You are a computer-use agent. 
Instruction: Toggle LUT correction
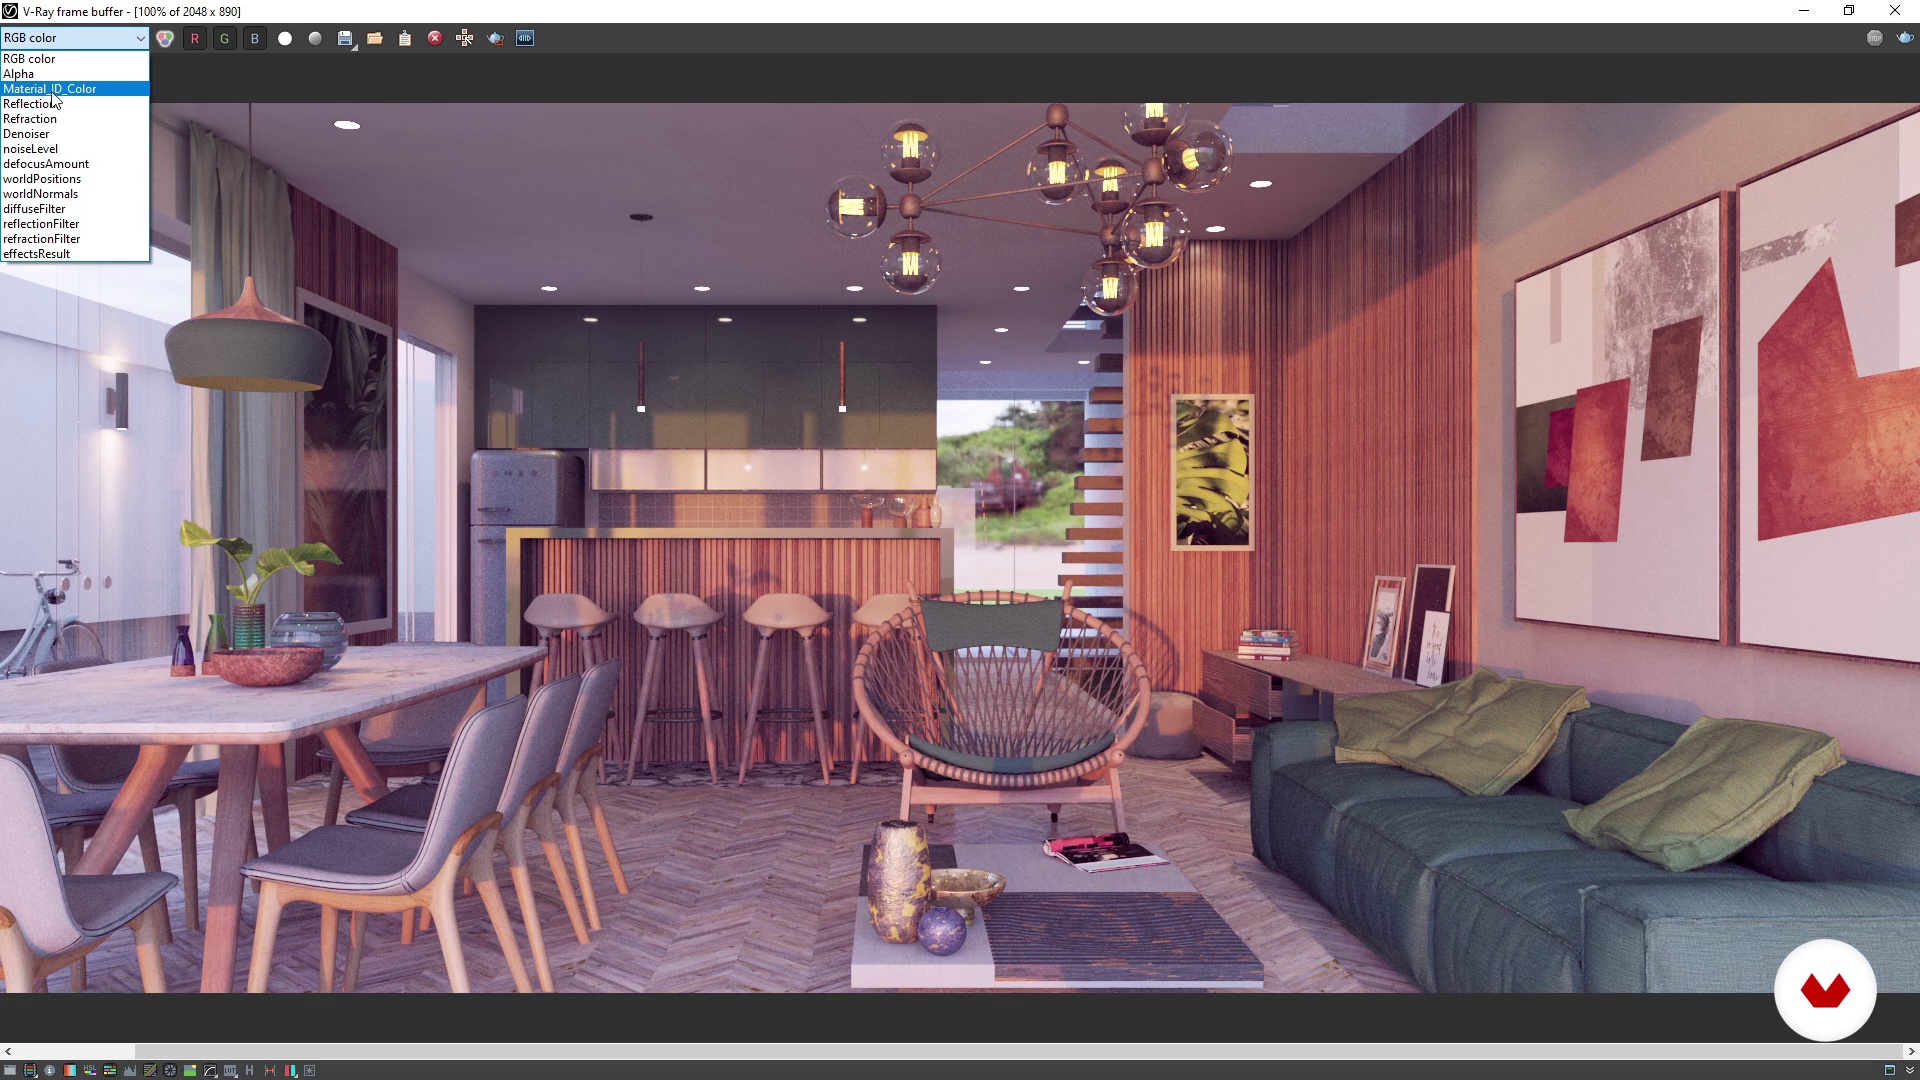230,1070
